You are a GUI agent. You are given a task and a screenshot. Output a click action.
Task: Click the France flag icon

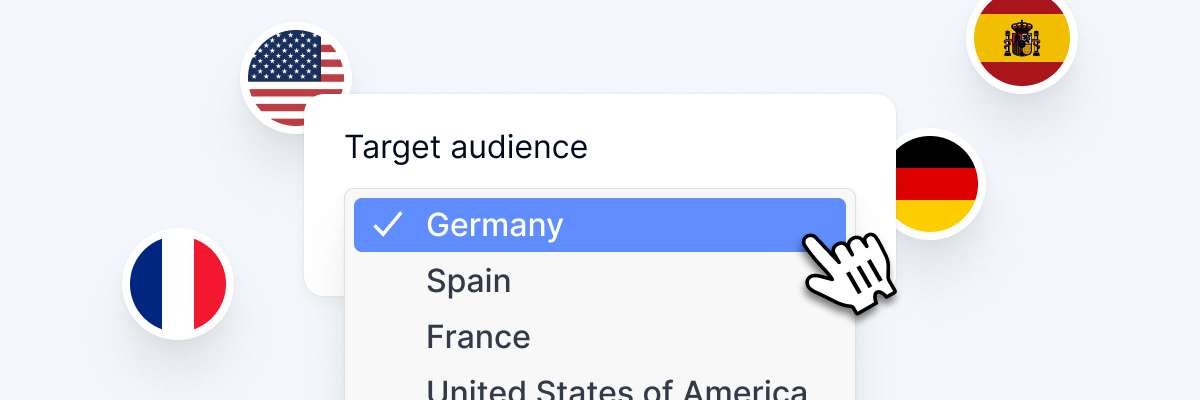[178, 284]
